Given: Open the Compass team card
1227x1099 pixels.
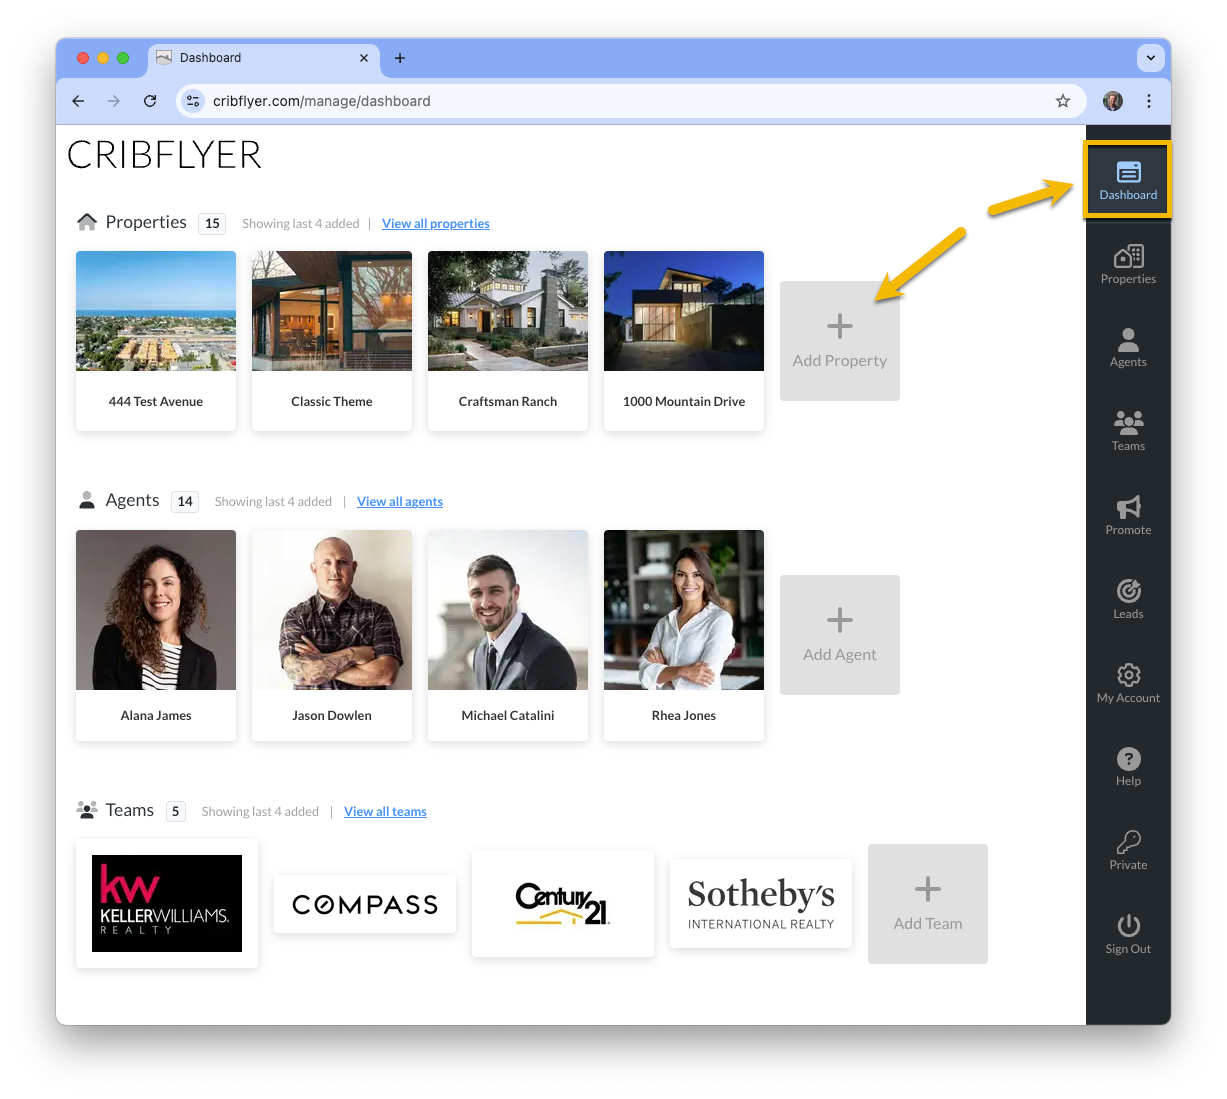Looking at the screenshot, I should [365, 904].
